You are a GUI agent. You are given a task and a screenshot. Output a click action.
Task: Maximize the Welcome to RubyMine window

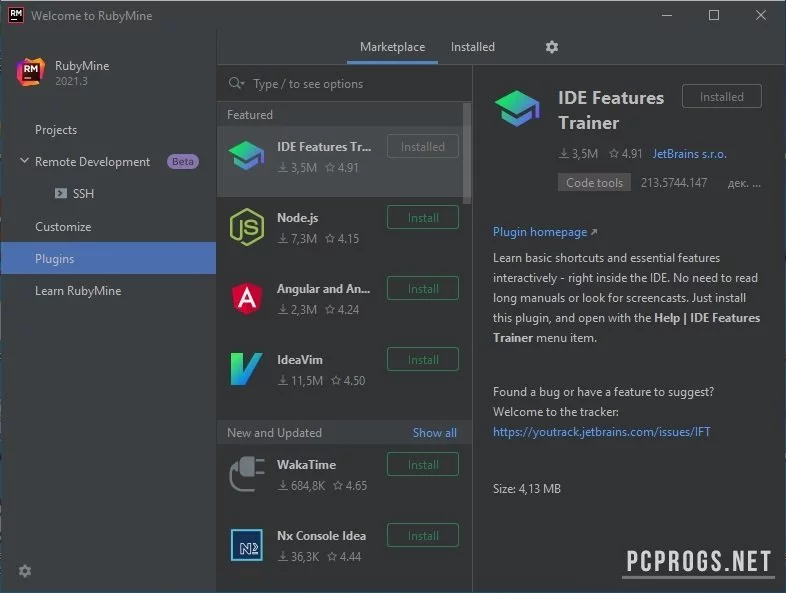714,16
